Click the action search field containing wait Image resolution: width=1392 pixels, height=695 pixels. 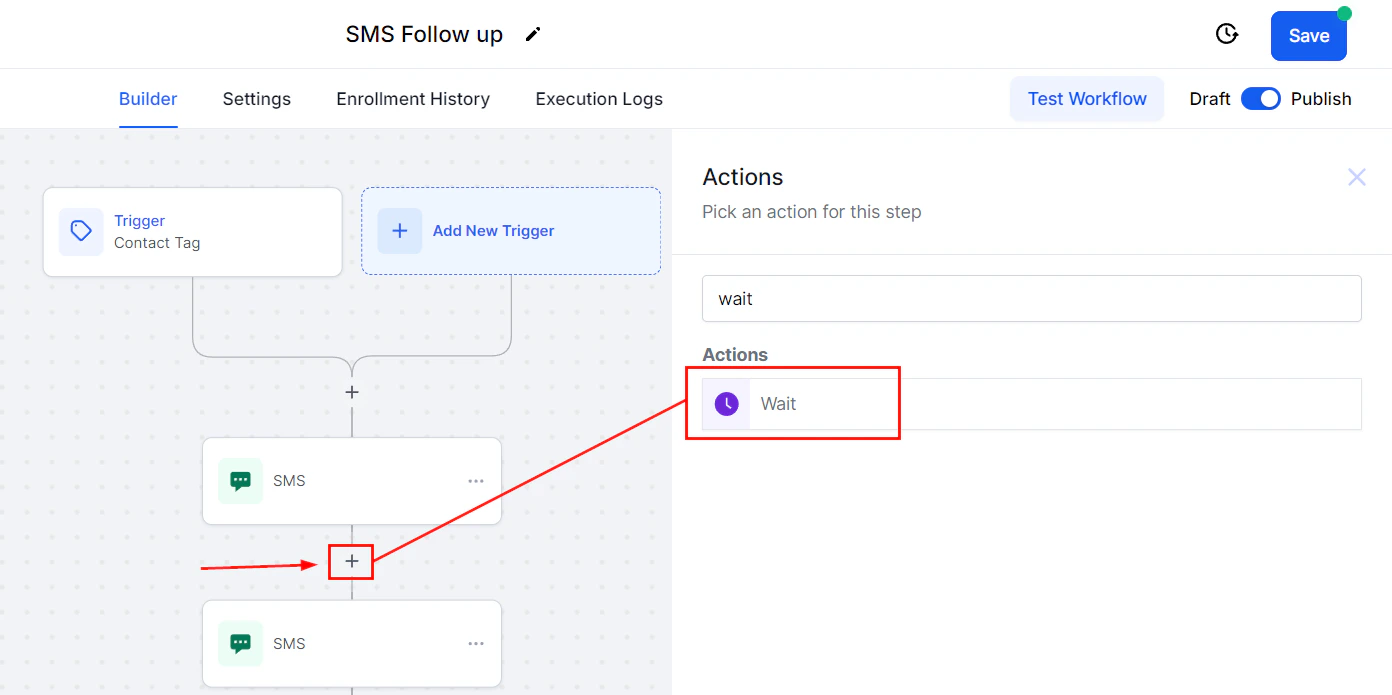1031,298
